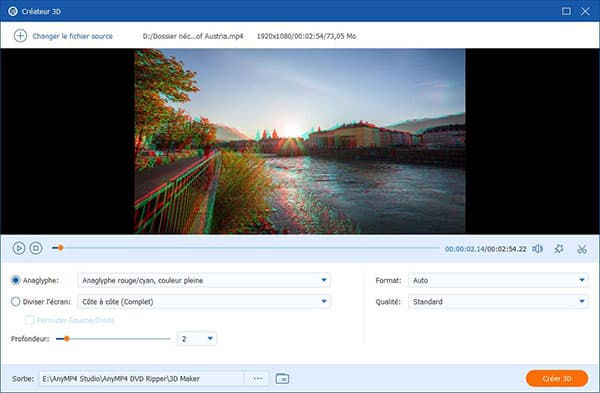Screen dimensions: 600x393
Task: Open the Format Auto dropdown
Action: coord(498,280)
